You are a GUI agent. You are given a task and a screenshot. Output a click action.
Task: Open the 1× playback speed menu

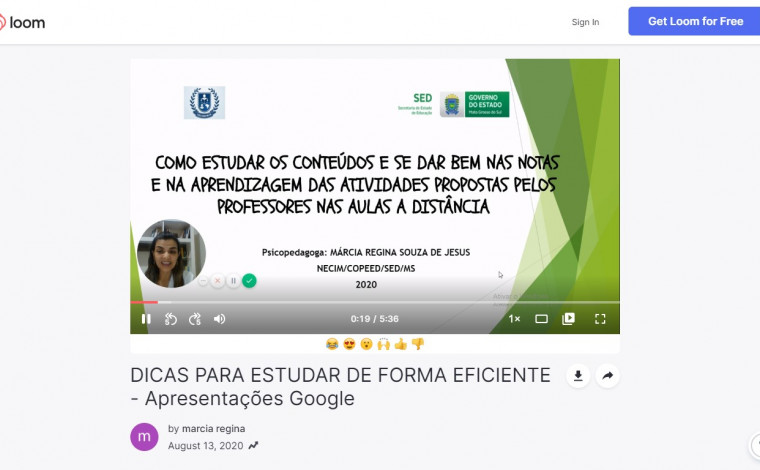(x=514, y=319)
